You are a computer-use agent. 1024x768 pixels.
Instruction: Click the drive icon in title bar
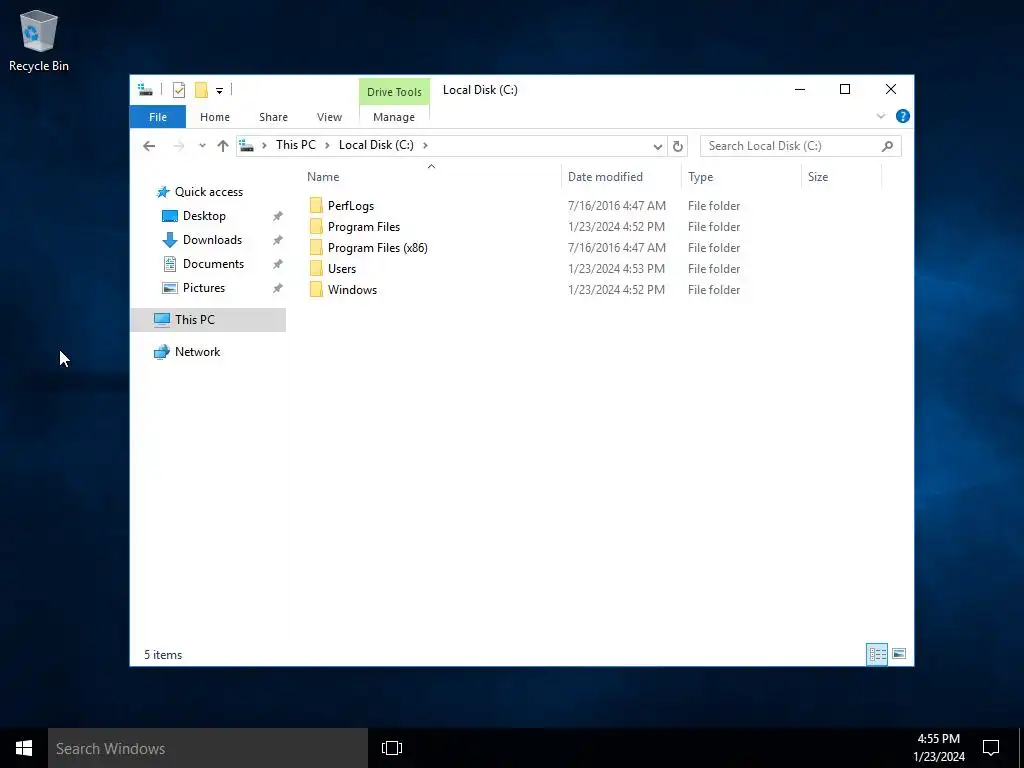(x=145, y=90)
